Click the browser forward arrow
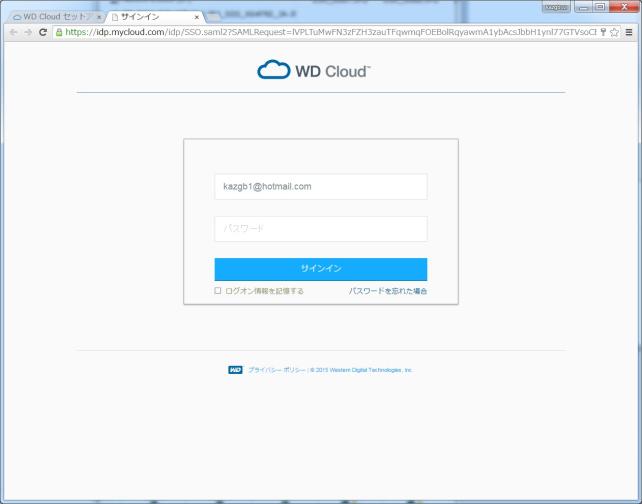Viewport: 642px width, 504px height. [x=28, y=32]
